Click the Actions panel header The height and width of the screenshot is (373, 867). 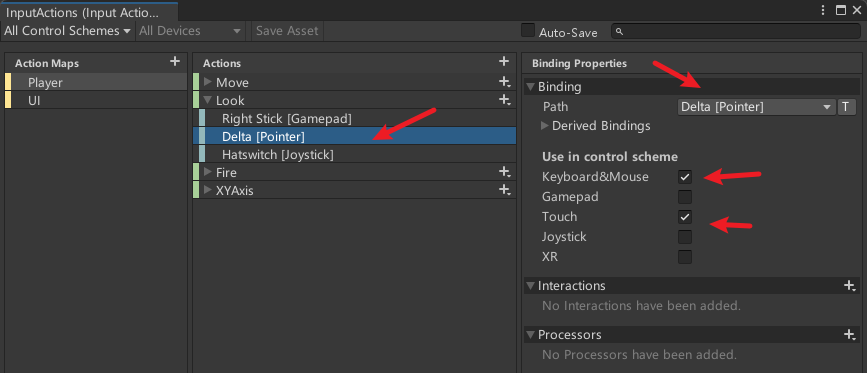(222, 64)
